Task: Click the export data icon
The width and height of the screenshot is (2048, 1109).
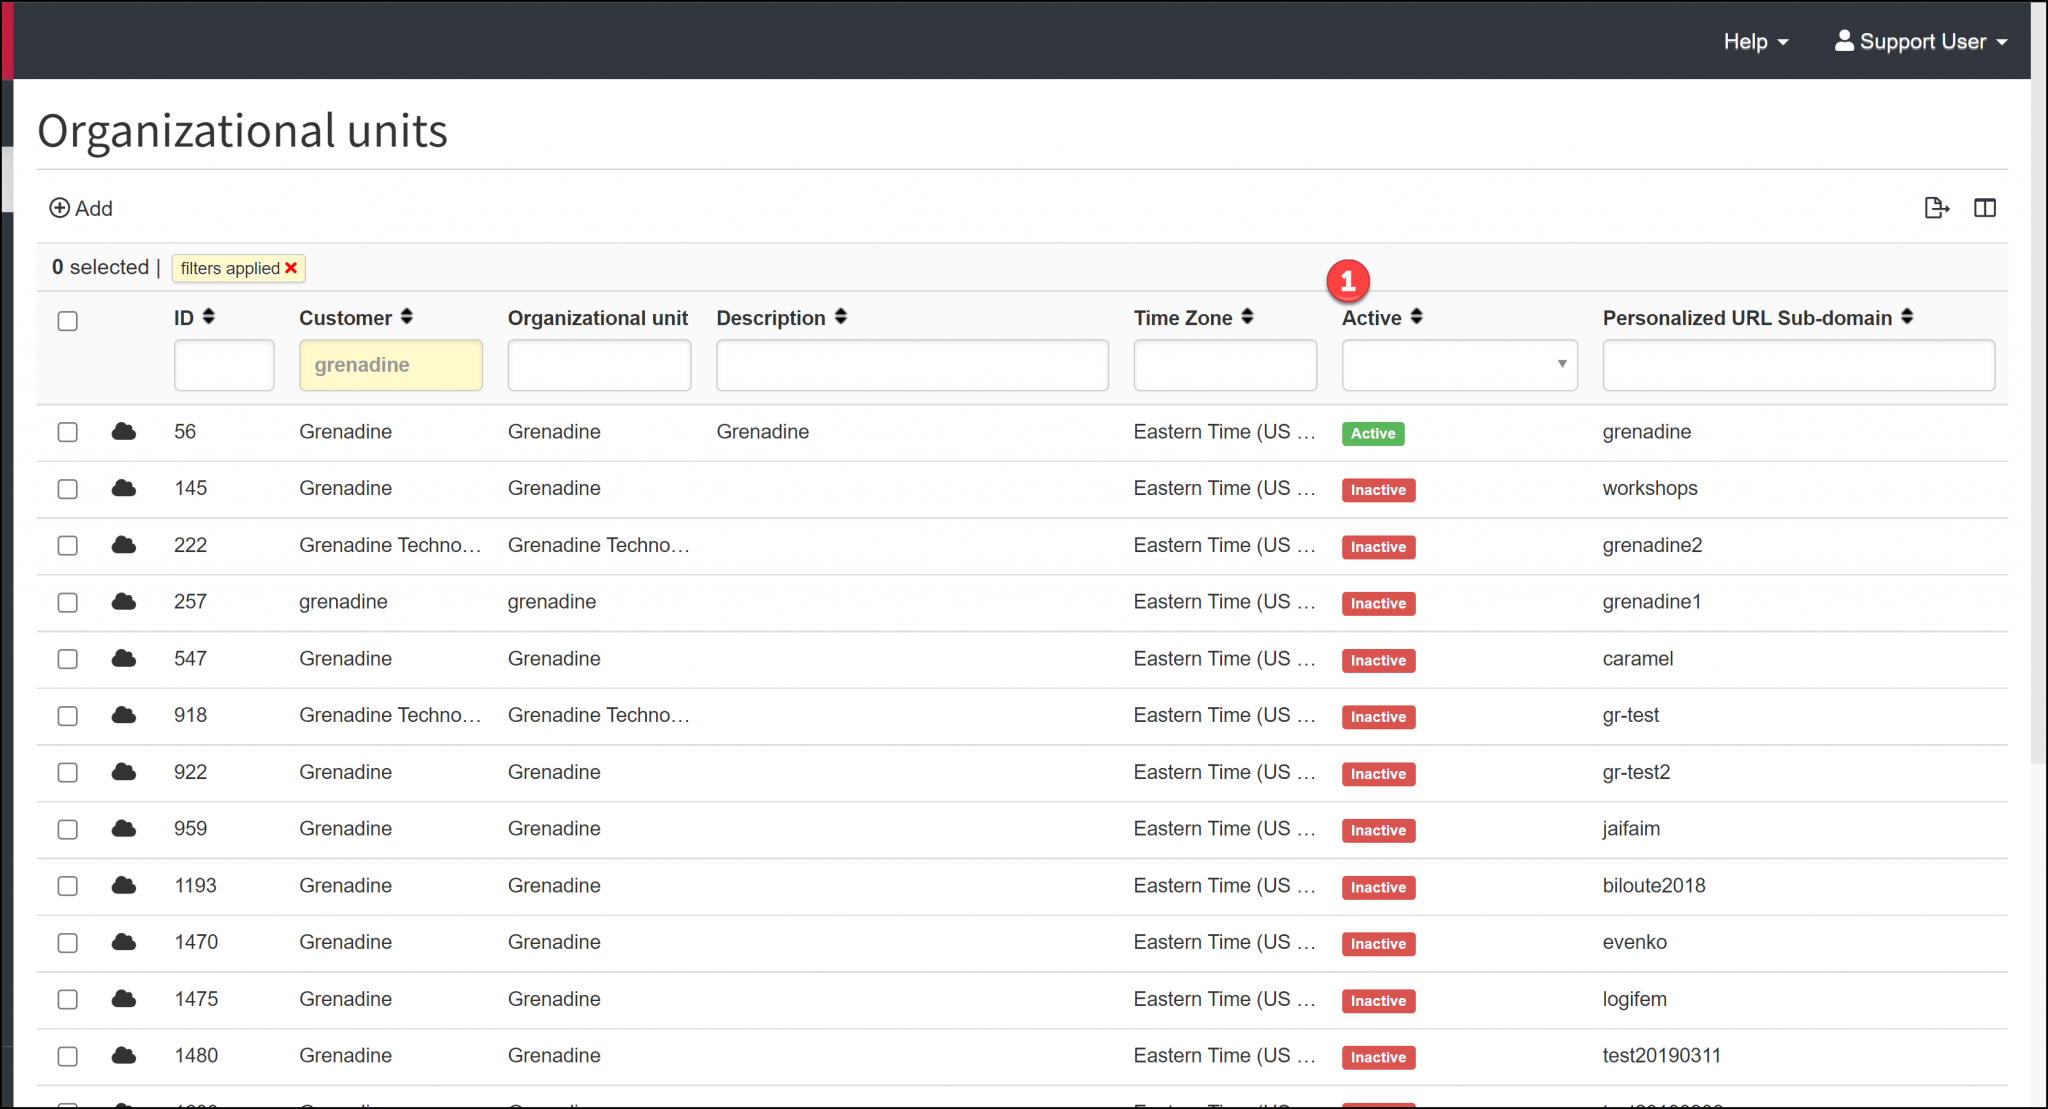Action: tap(1937, 207)
